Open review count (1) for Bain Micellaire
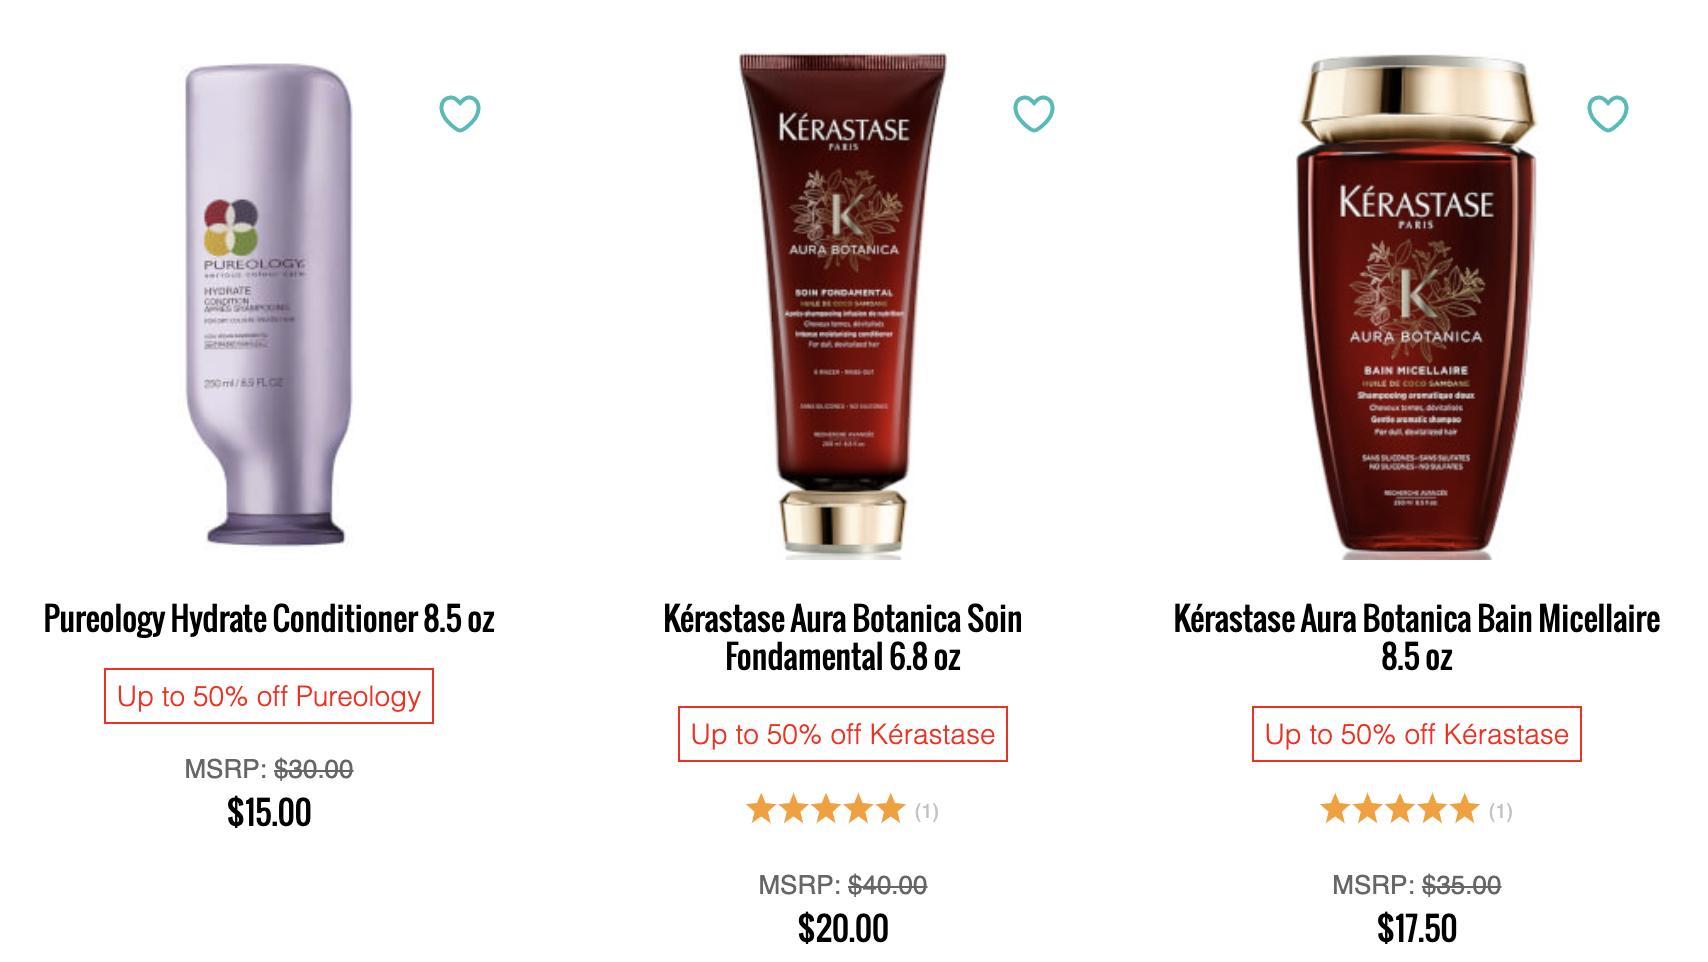Screen dimensions: 1708x962 1501,811
